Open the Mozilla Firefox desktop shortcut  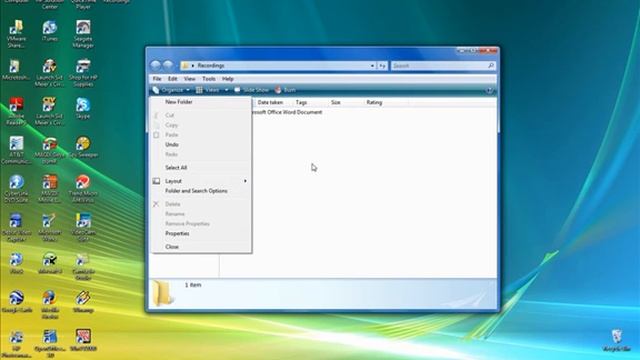click(50, 304)
